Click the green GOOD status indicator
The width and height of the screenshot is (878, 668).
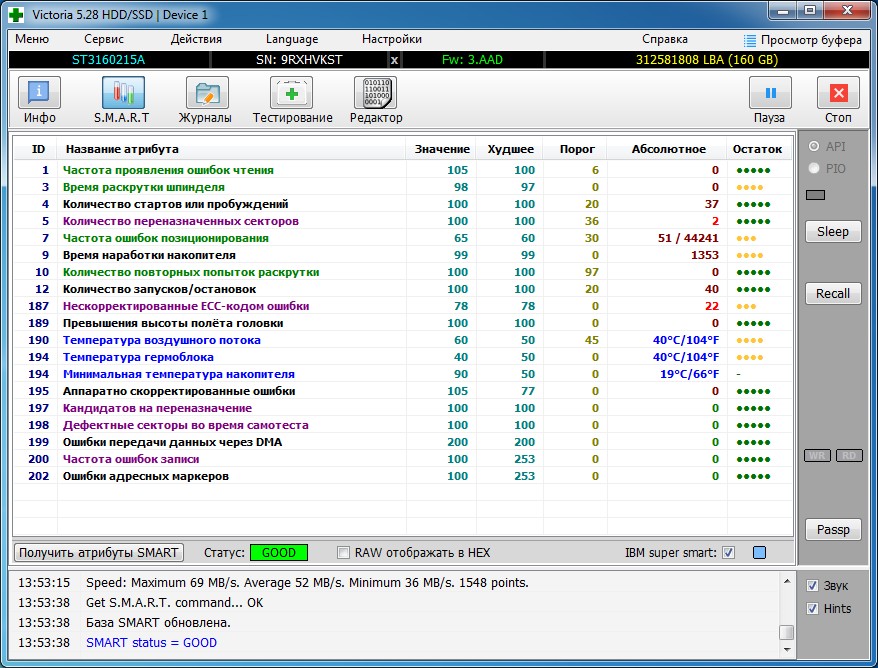tap(278, 553)
